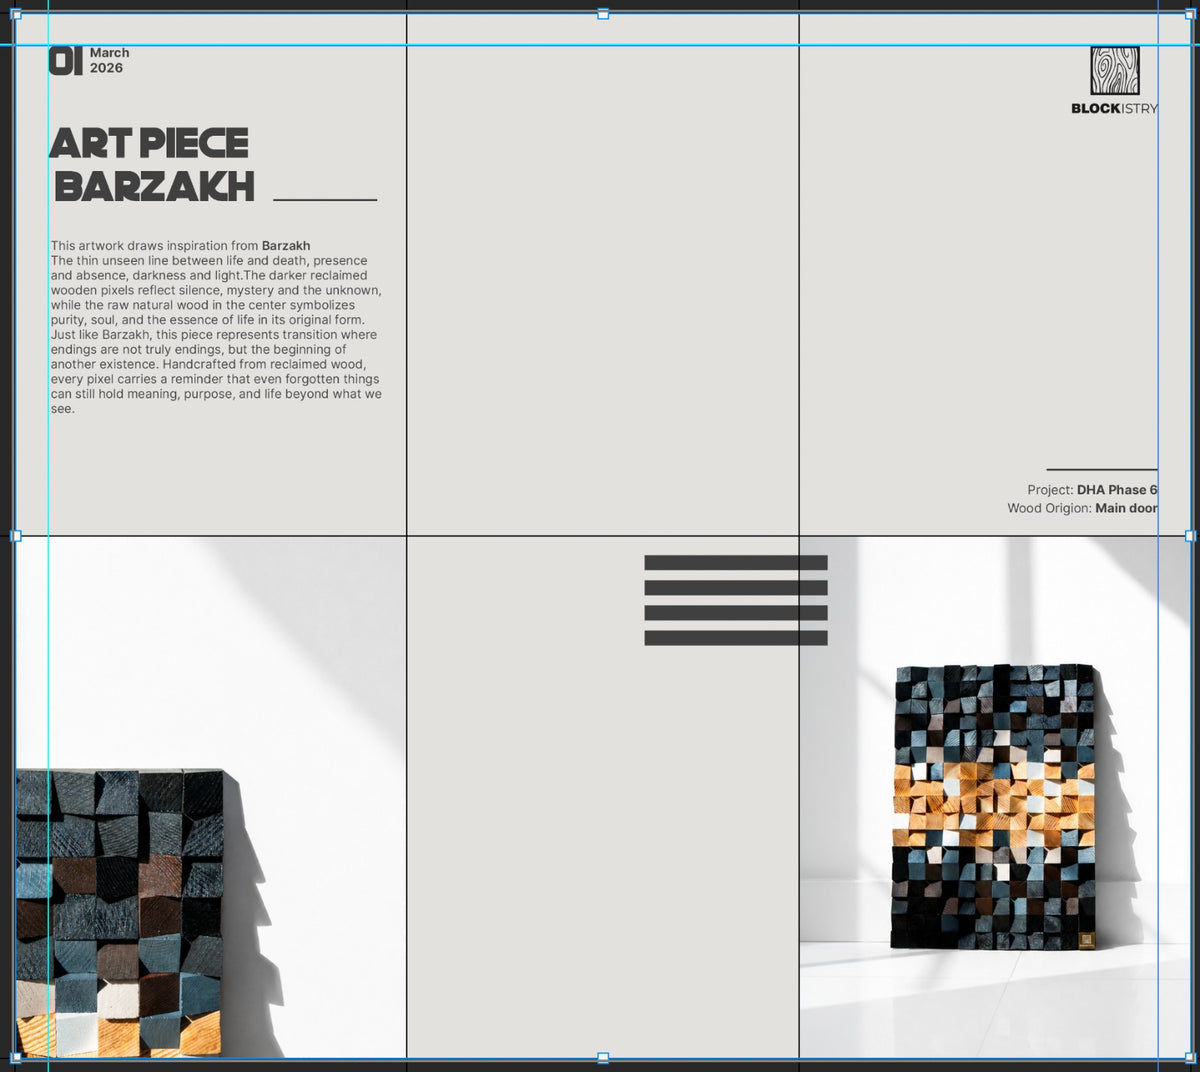Viewport: 1200px width, 1072px height.
Task: Click the "Project: DHA Phase 6" line
Action: point(1092,490)
